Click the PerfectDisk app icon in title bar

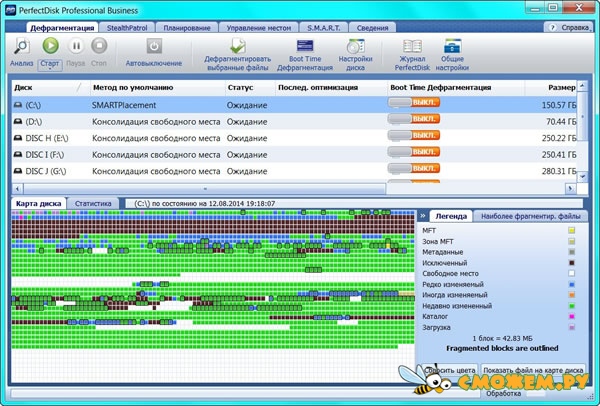[x=11, y=10]
